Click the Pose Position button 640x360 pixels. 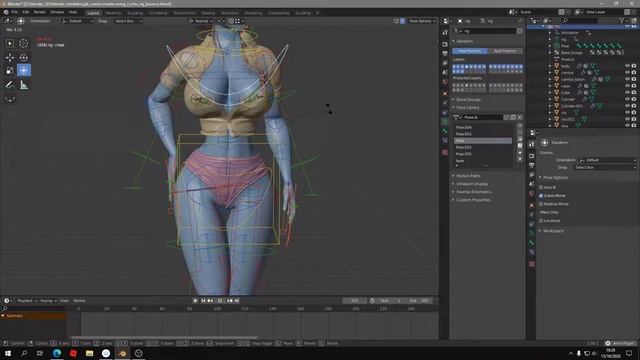(470, 51)
